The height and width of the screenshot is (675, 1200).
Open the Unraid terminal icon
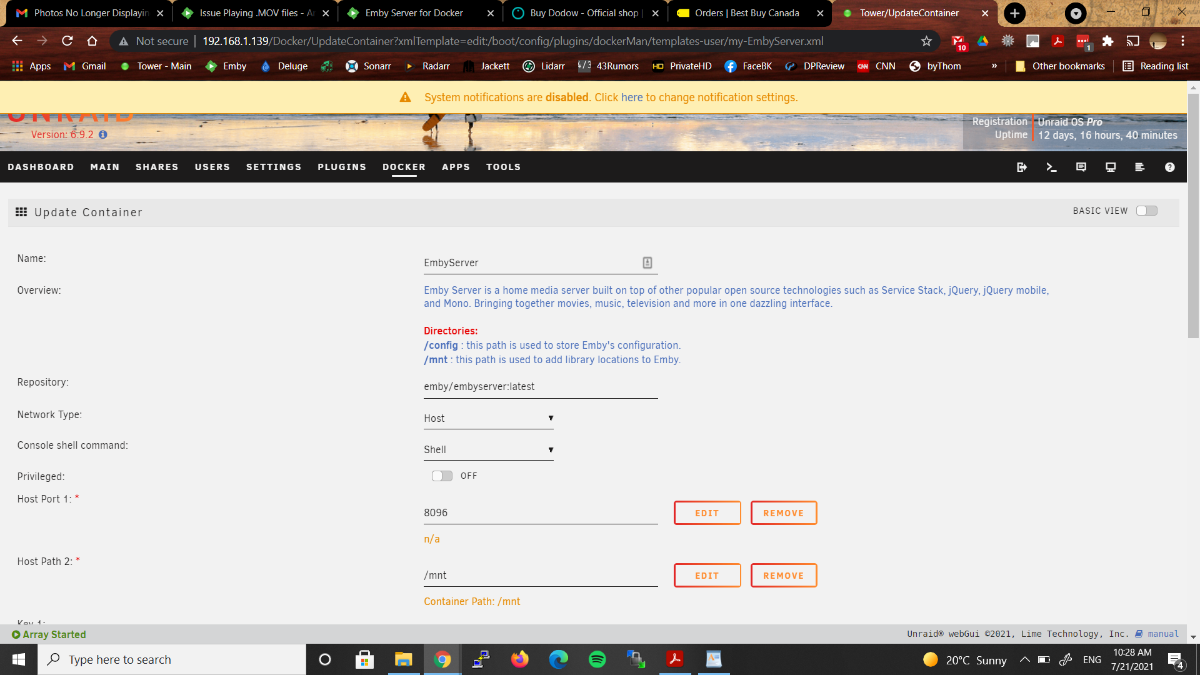(1051, 167)
